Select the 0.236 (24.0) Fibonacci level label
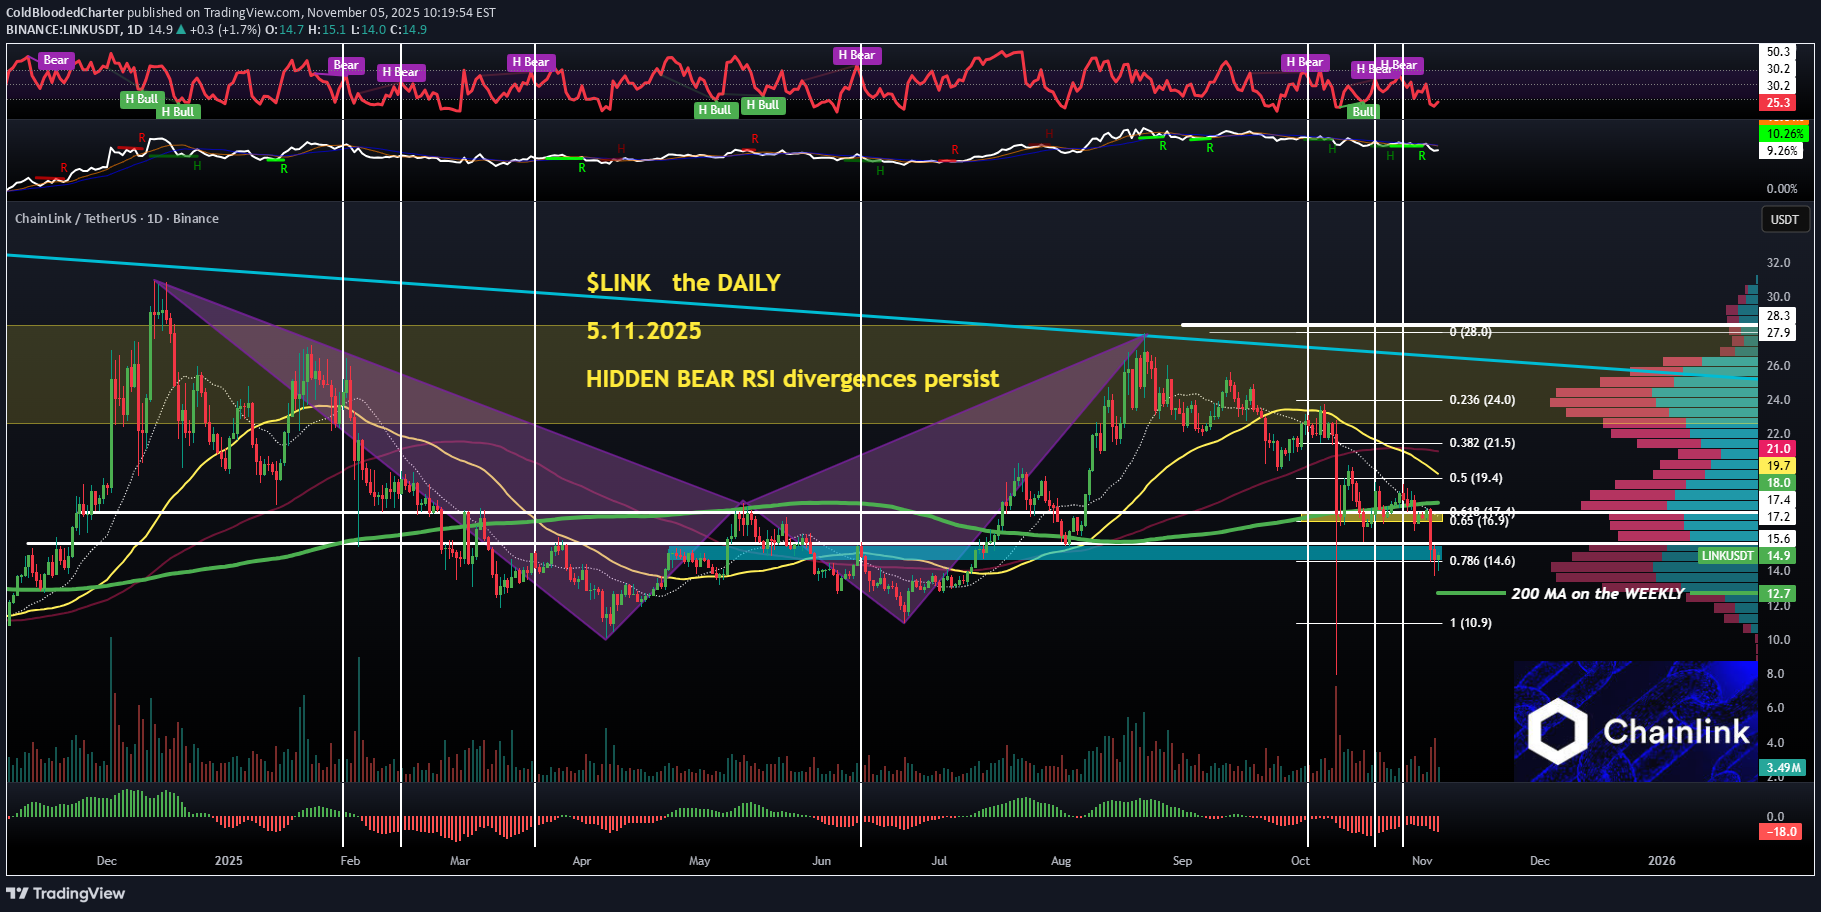This screenshot has height=912, width=1821. 1482,400
